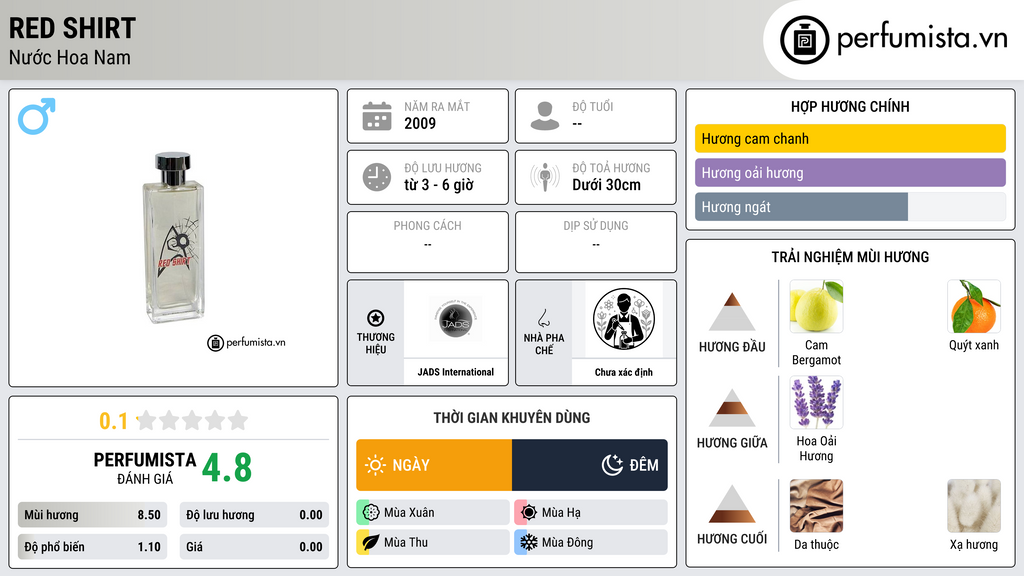Click the Dịp sử dụng card
This screenshot has height=576, width=1024.
[x=596, y=242]
